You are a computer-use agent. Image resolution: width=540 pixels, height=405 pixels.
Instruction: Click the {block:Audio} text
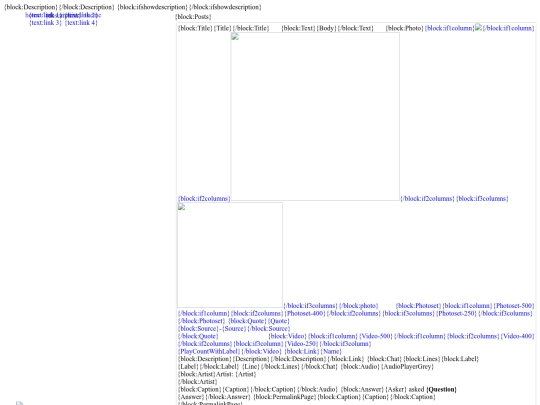[x=360, y=366]
